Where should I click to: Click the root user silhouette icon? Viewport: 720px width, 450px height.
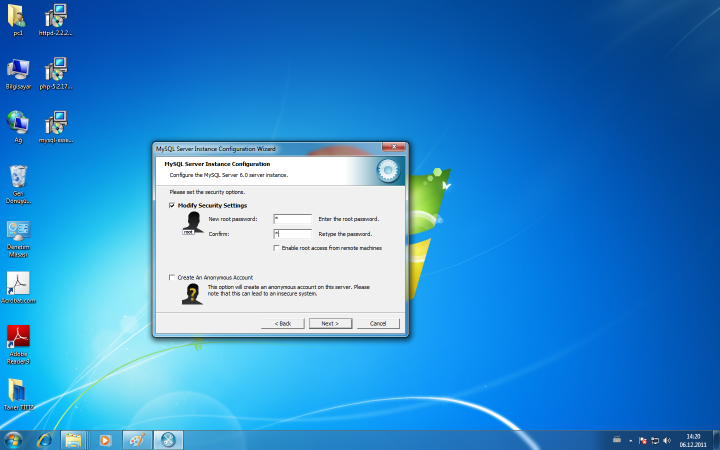point(193,224)
